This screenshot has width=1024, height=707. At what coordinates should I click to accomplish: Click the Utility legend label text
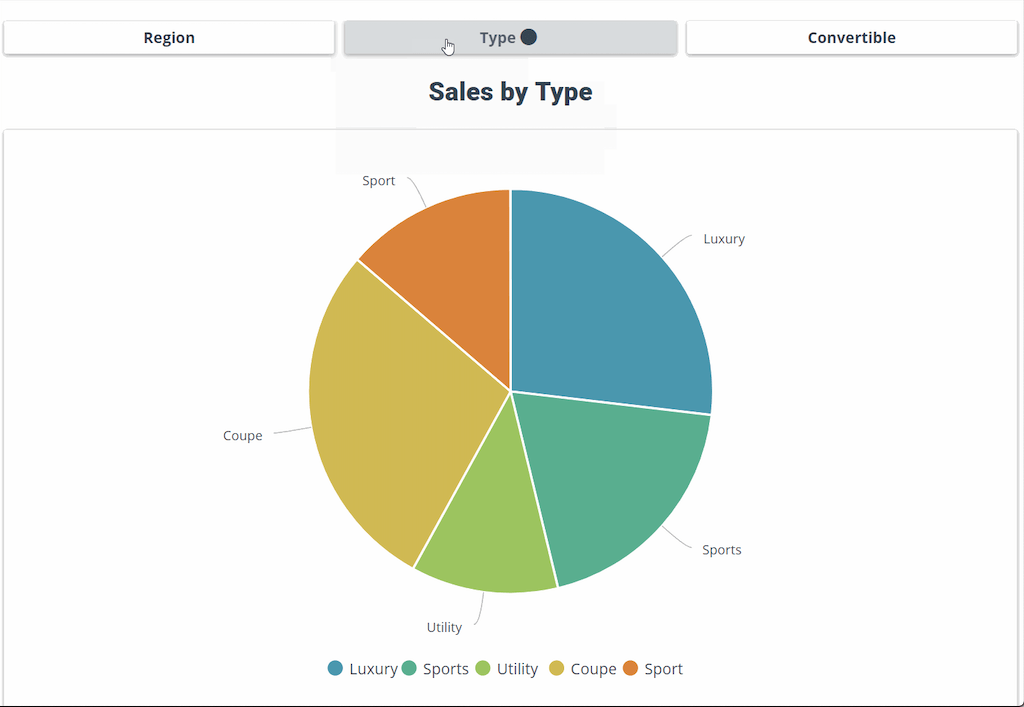(517, 669)
